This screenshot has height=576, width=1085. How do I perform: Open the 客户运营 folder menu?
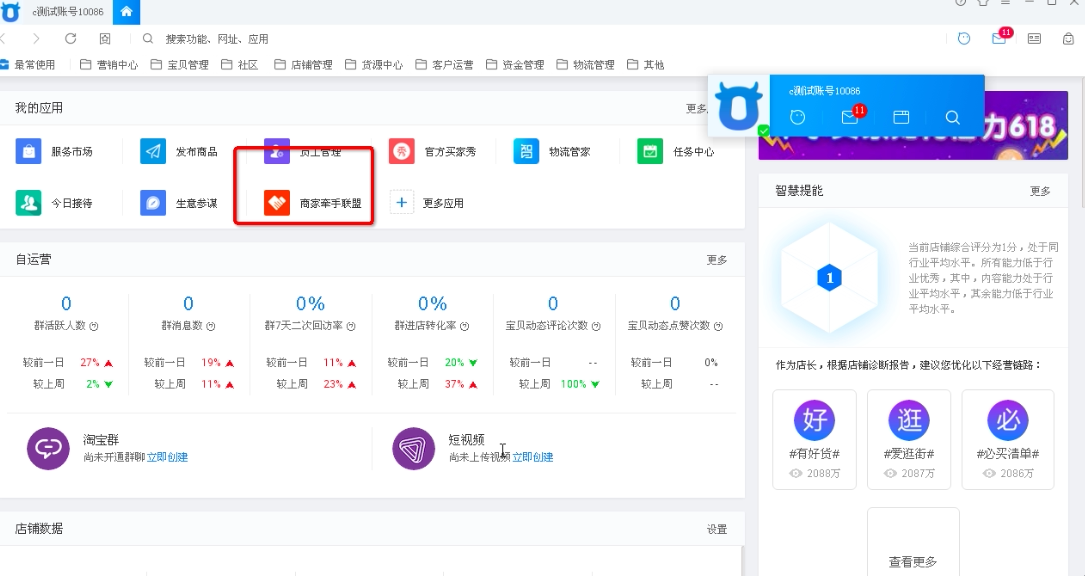point(444,64)
